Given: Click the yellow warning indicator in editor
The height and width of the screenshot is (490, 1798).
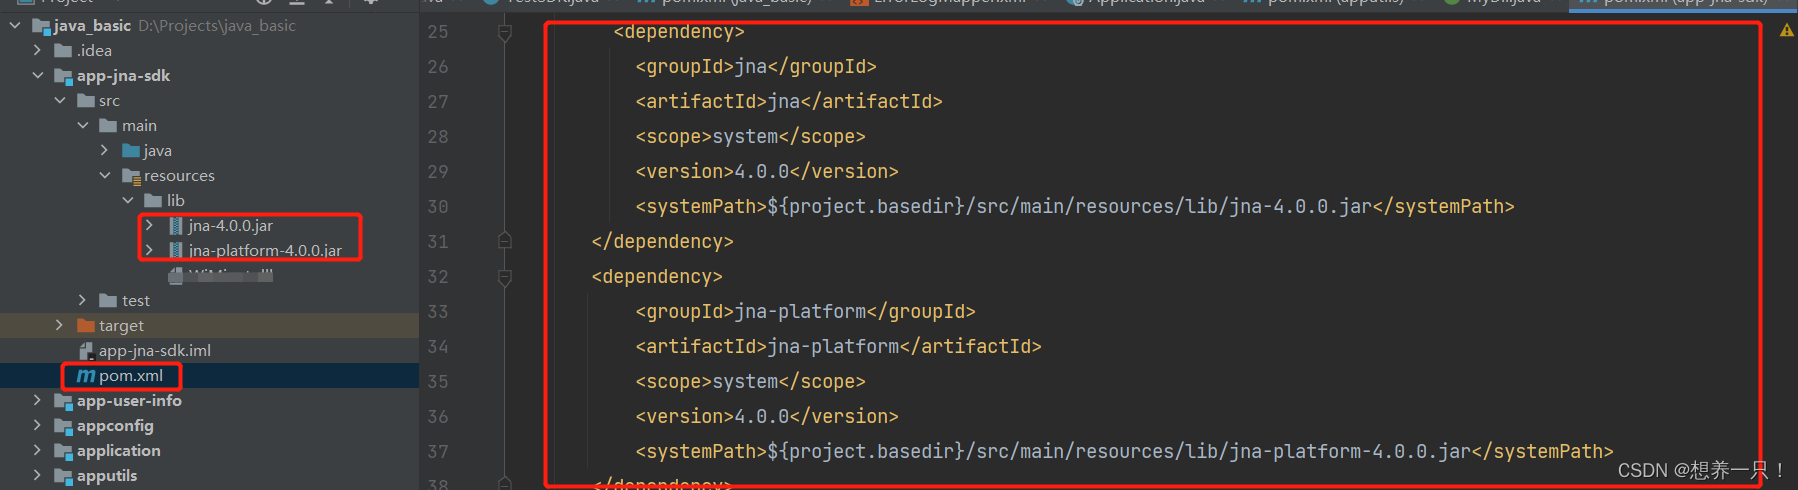Looking at the screenshot, I should coord(1786,31).
